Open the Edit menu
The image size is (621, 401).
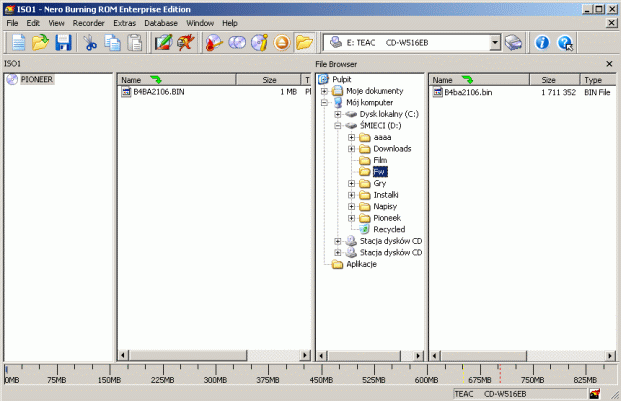33,23
